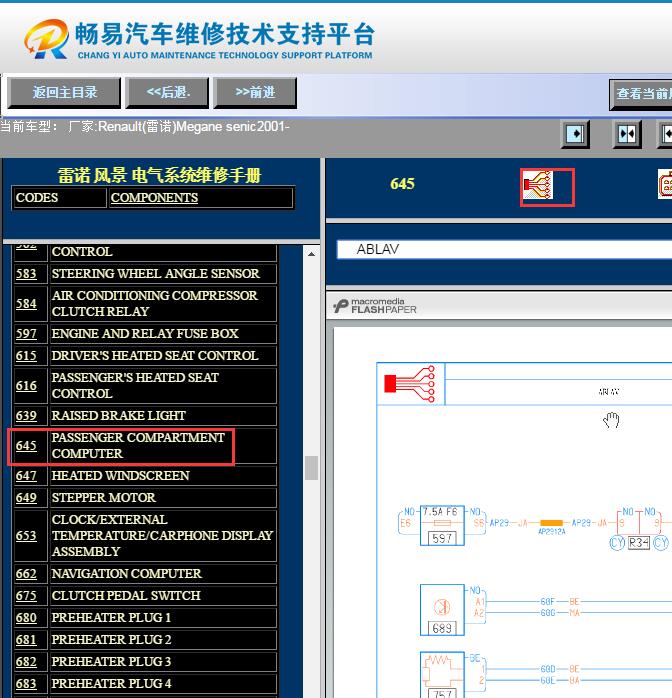Click the component list scroll-up arrow
Viewport: 672px width, 698px height.
point(312,254)
